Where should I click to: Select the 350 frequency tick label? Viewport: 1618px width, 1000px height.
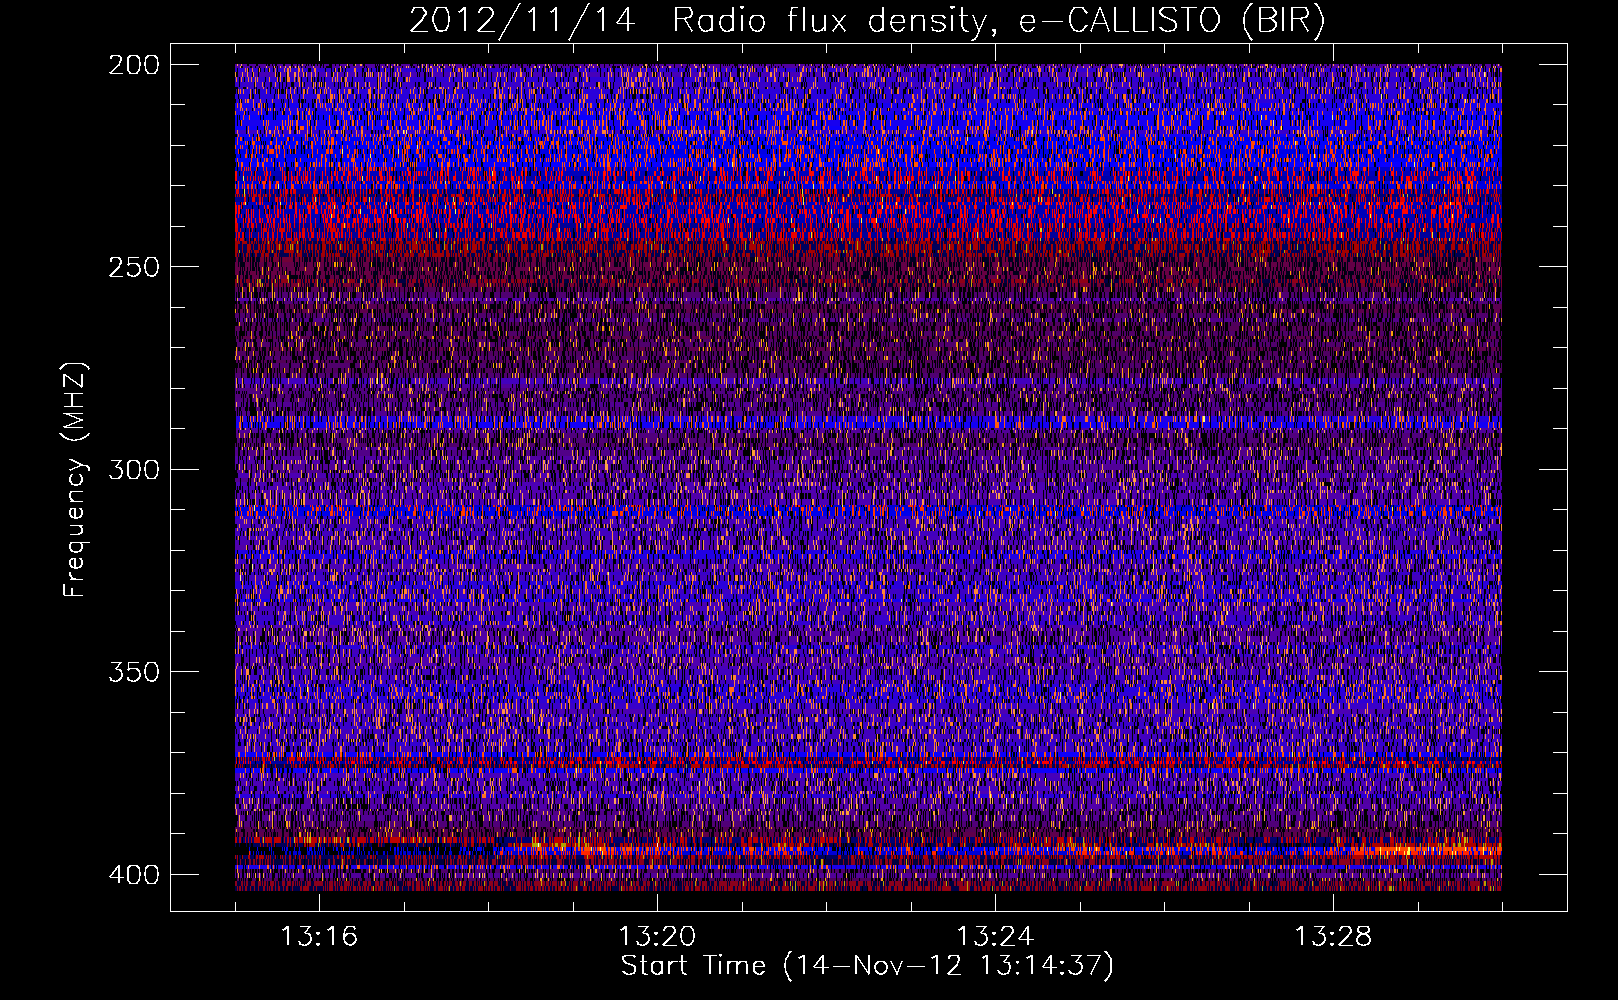[x=133, y=672]
